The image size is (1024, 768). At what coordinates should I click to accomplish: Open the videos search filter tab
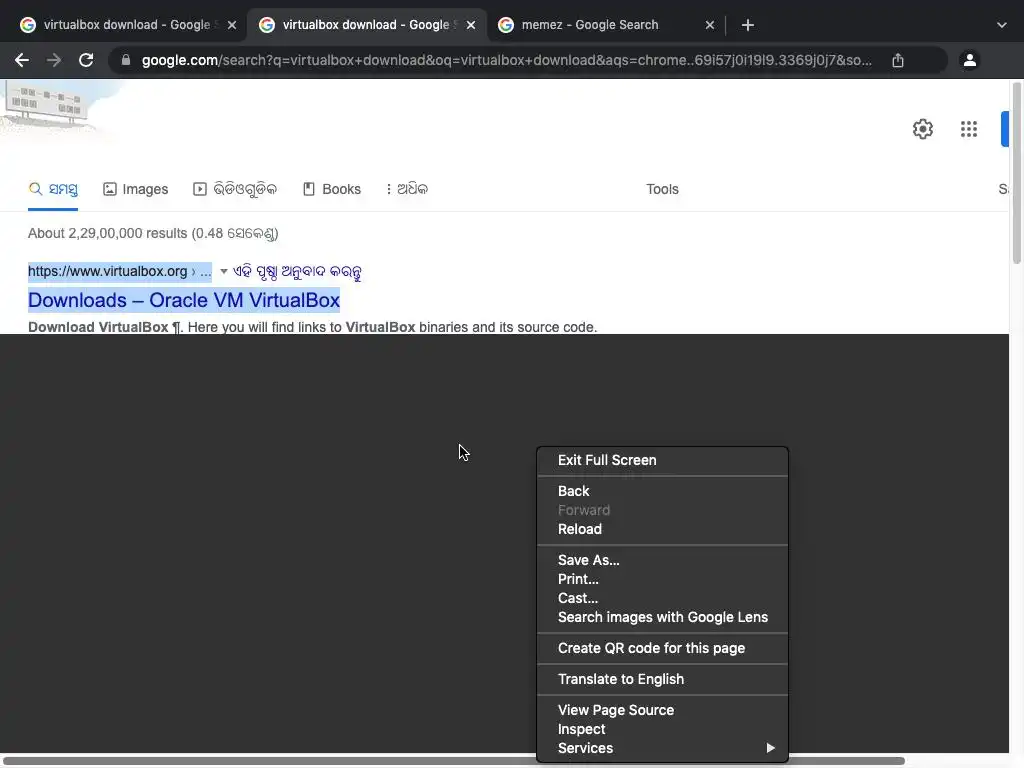tap(235, 189)
